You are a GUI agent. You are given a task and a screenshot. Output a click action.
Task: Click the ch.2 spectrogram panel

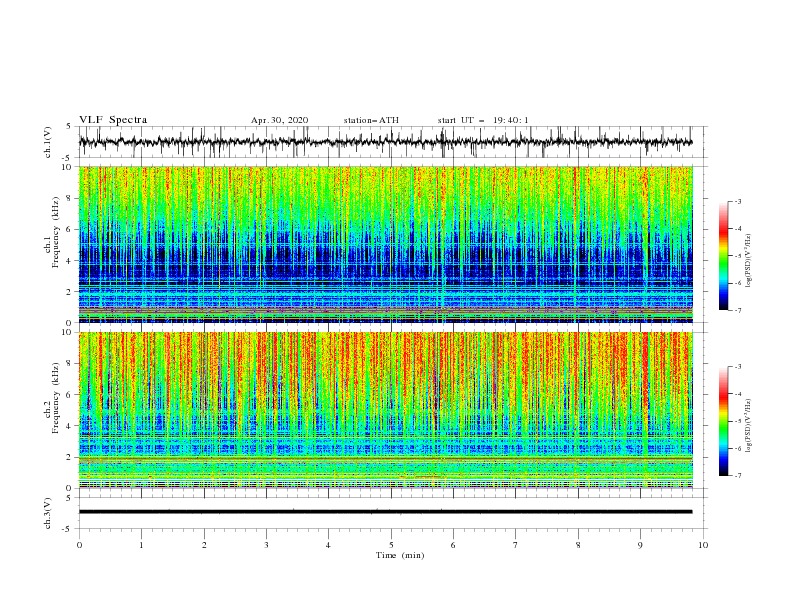point(385,410)
